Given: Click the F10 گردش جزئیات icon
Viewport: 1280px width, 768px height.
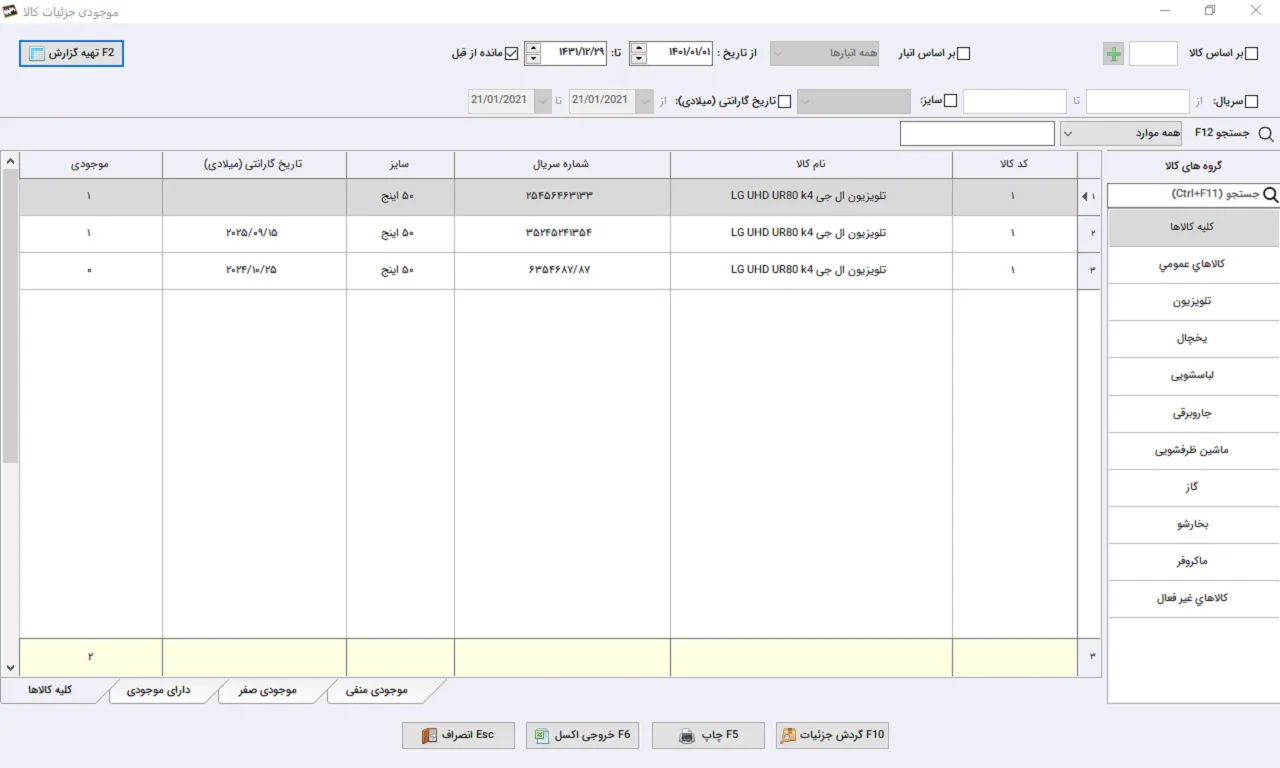Looking at the screenshot, I should click(788, 736).
